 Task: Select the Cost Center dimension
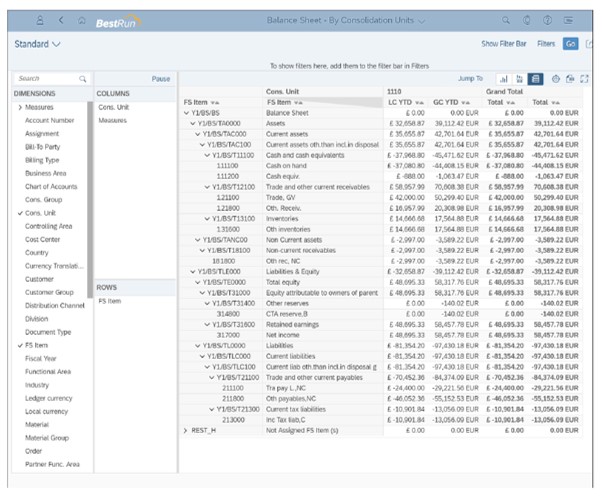42,240
